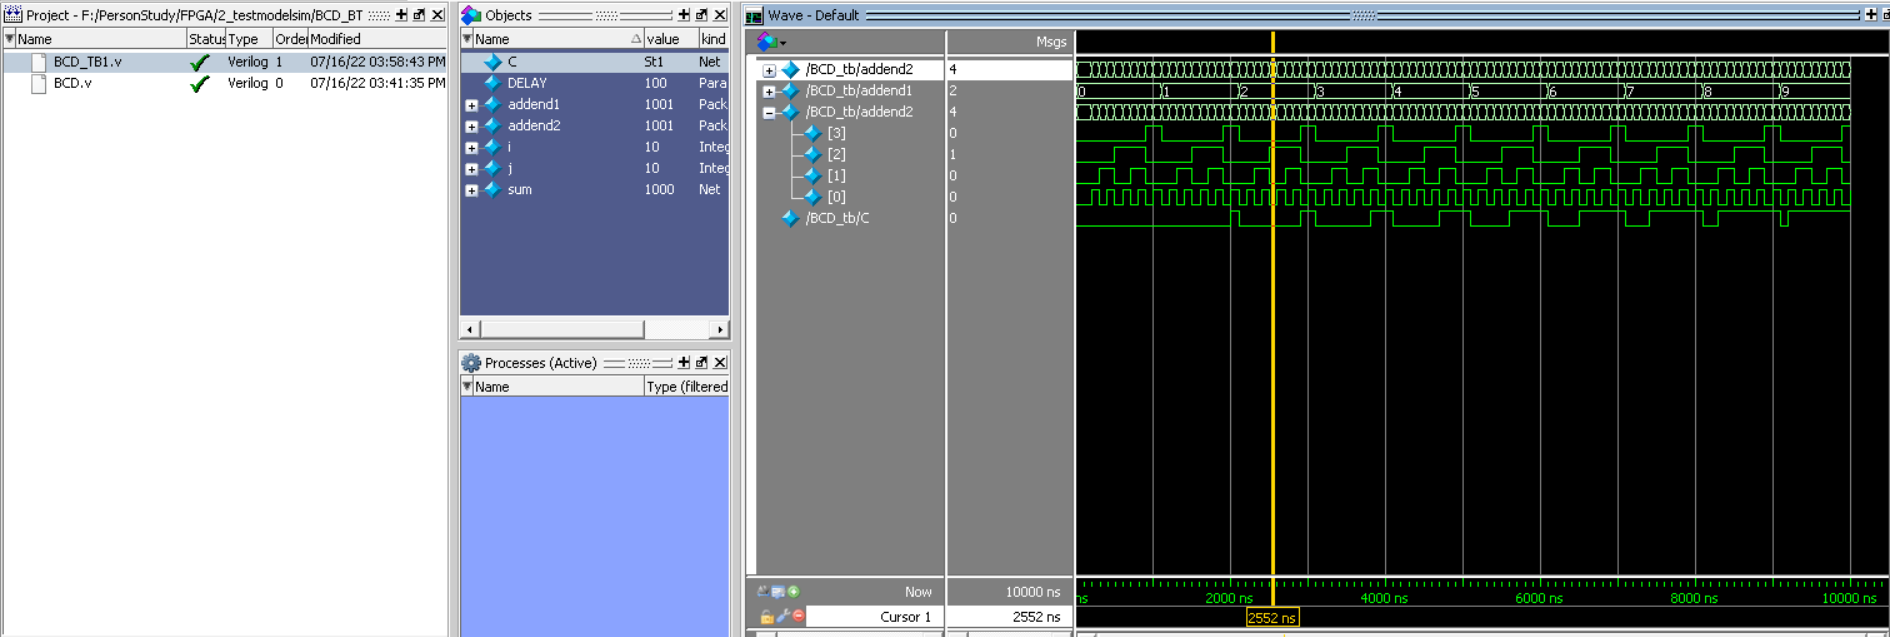Click the BCD_TB1.v file icon
1890x637 pixels.
[x=39, y=62]
